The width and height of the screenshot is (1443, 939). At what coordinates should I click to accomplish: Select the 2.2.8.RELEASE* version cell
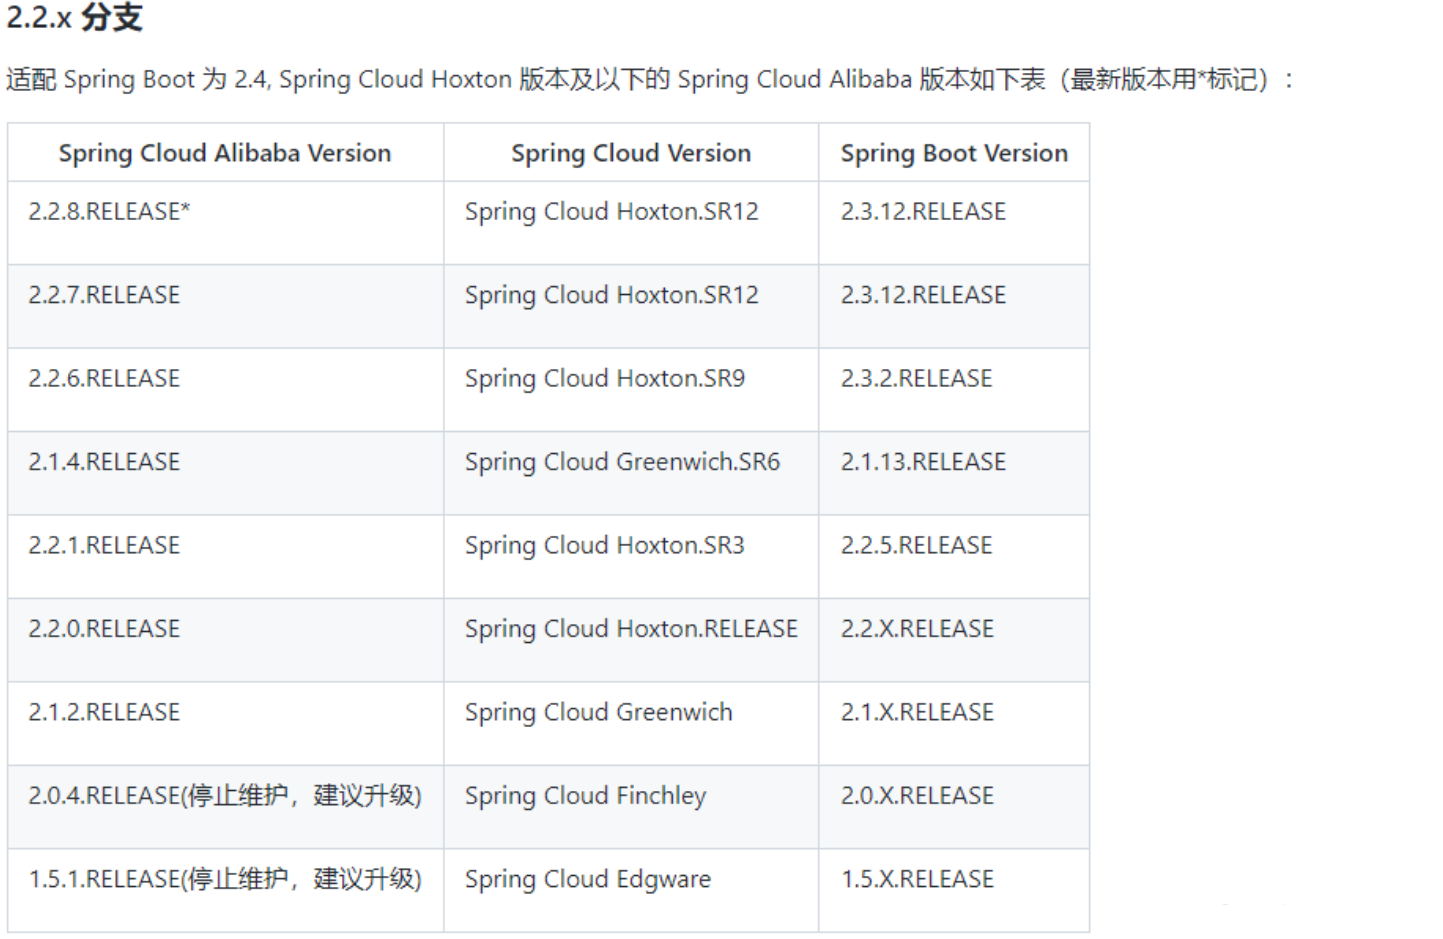tap(109, 212)
